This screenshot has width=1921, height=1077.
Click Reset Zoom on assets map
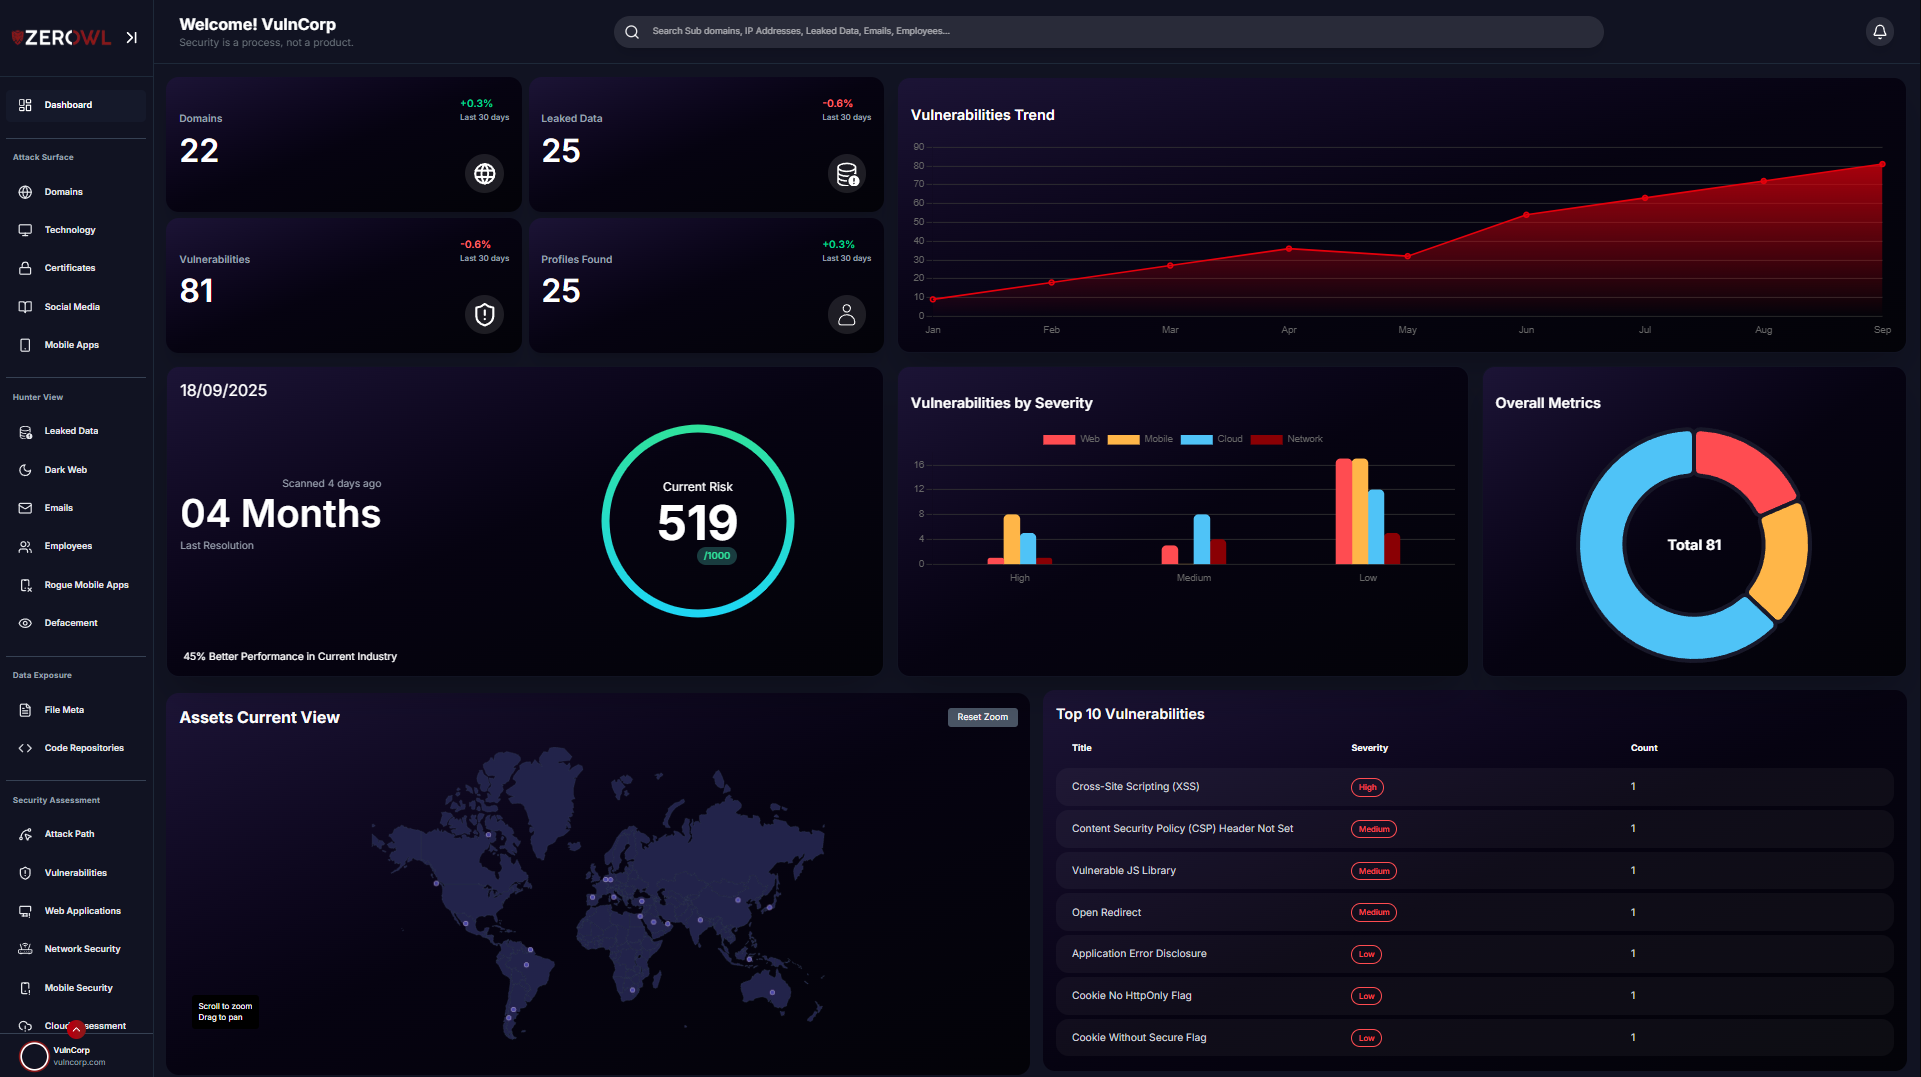[982, 717]
